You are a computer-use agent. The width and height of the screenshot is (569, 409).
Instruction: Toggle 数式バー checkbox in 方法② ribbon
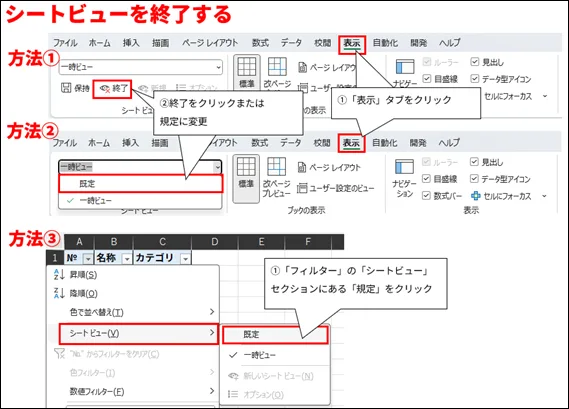(x=426, y=196)
